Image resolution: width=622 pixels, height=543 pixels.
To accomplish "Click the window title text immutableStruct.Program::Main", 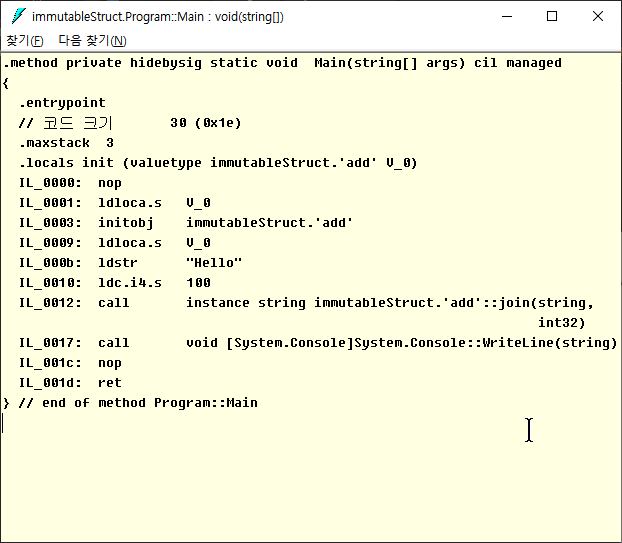I will (x=157, y=17).
